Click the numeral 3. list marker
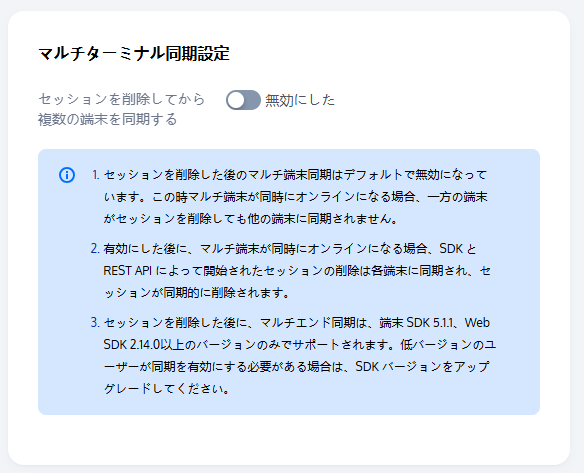The height and width of the screenshot is (473, 584). [x=95, y=323]
